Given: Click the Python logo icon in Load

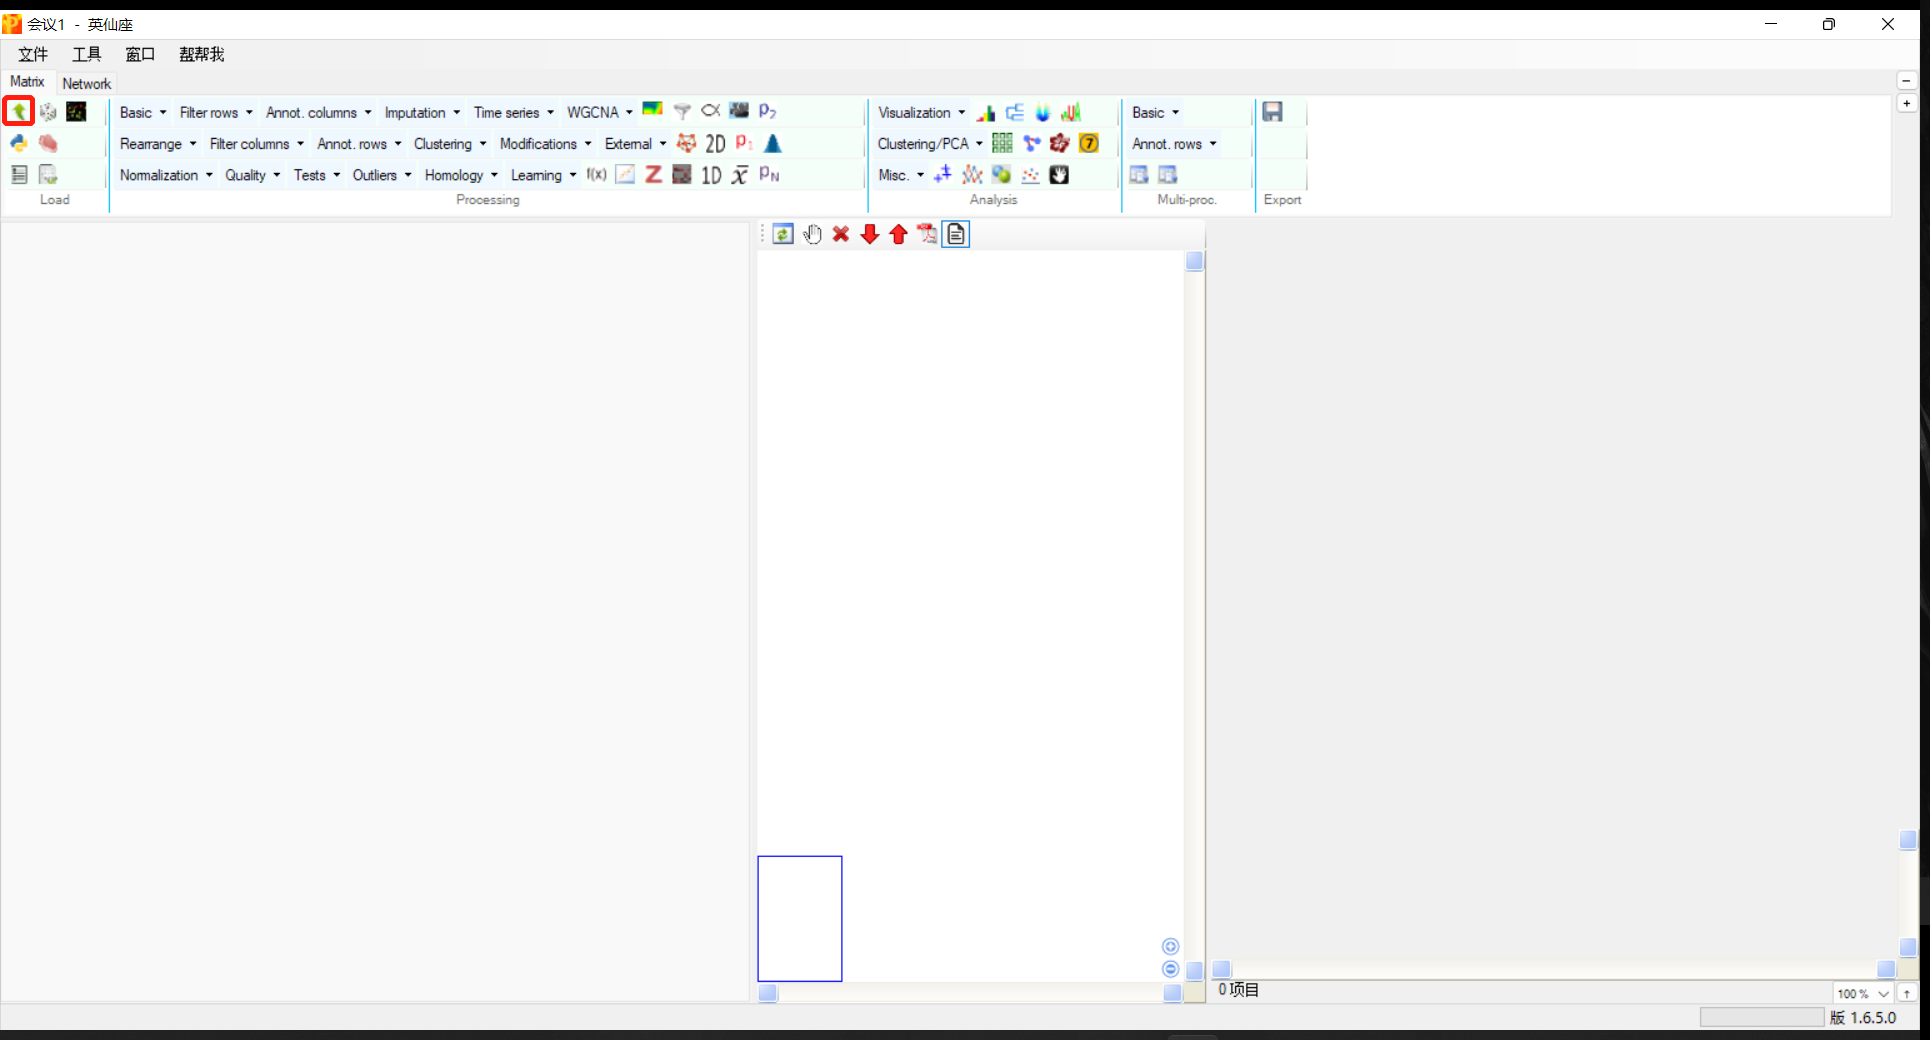Looking at the screenshot, I should (19, 143).
